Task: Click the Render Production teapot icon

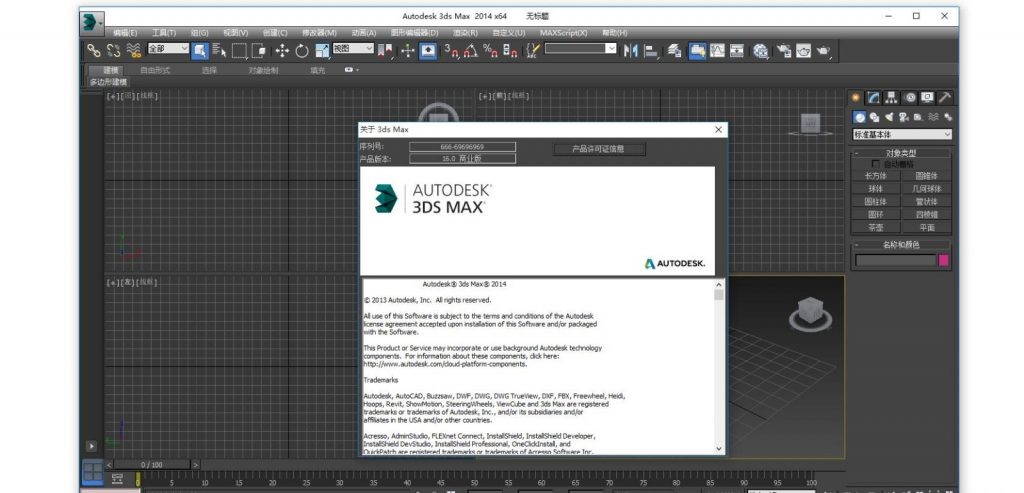Action: click(824, 50)
